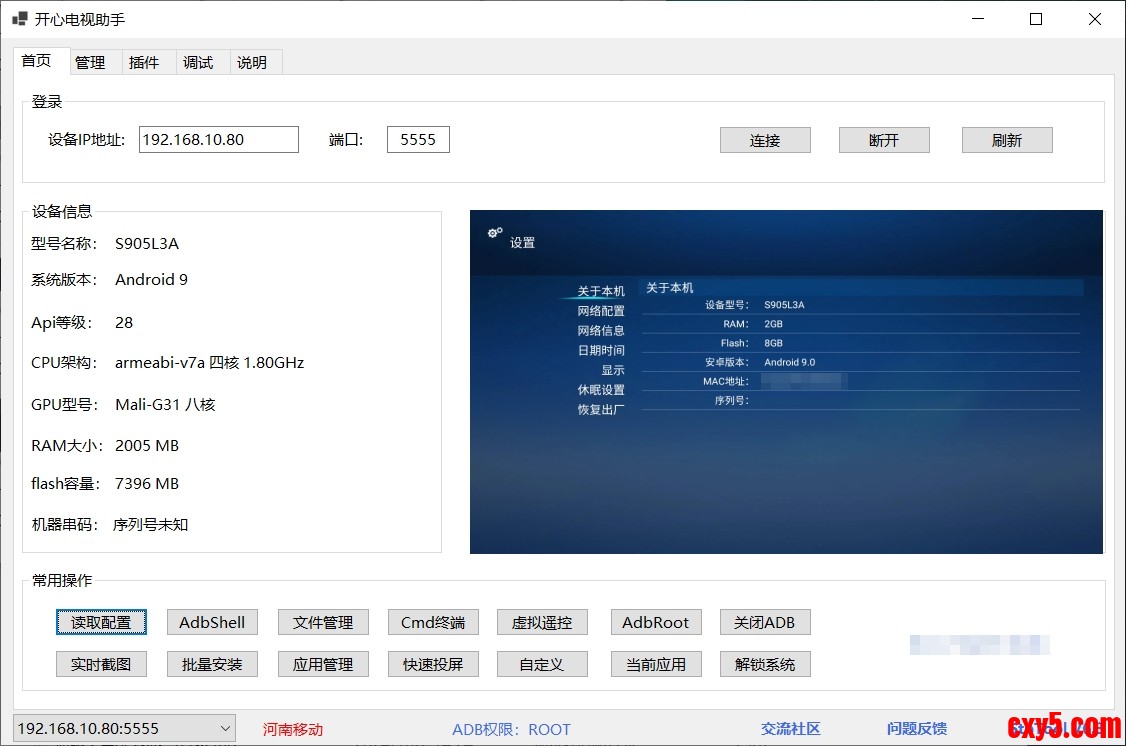
Task: Click the 解锁系统 unlock system button
Action: click(x=765, y=664)
